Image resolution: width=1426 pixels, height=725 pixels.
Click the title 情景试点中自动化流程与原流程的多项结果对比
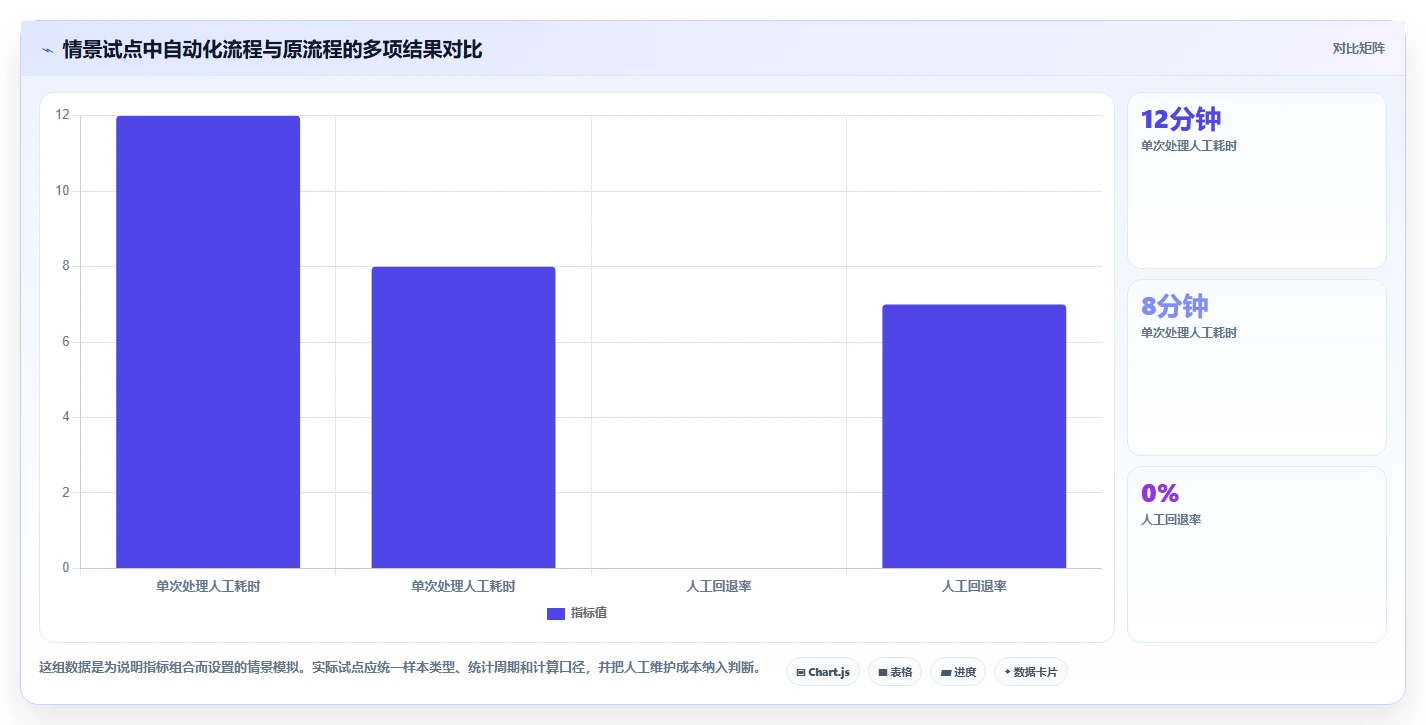click(272, 49)
